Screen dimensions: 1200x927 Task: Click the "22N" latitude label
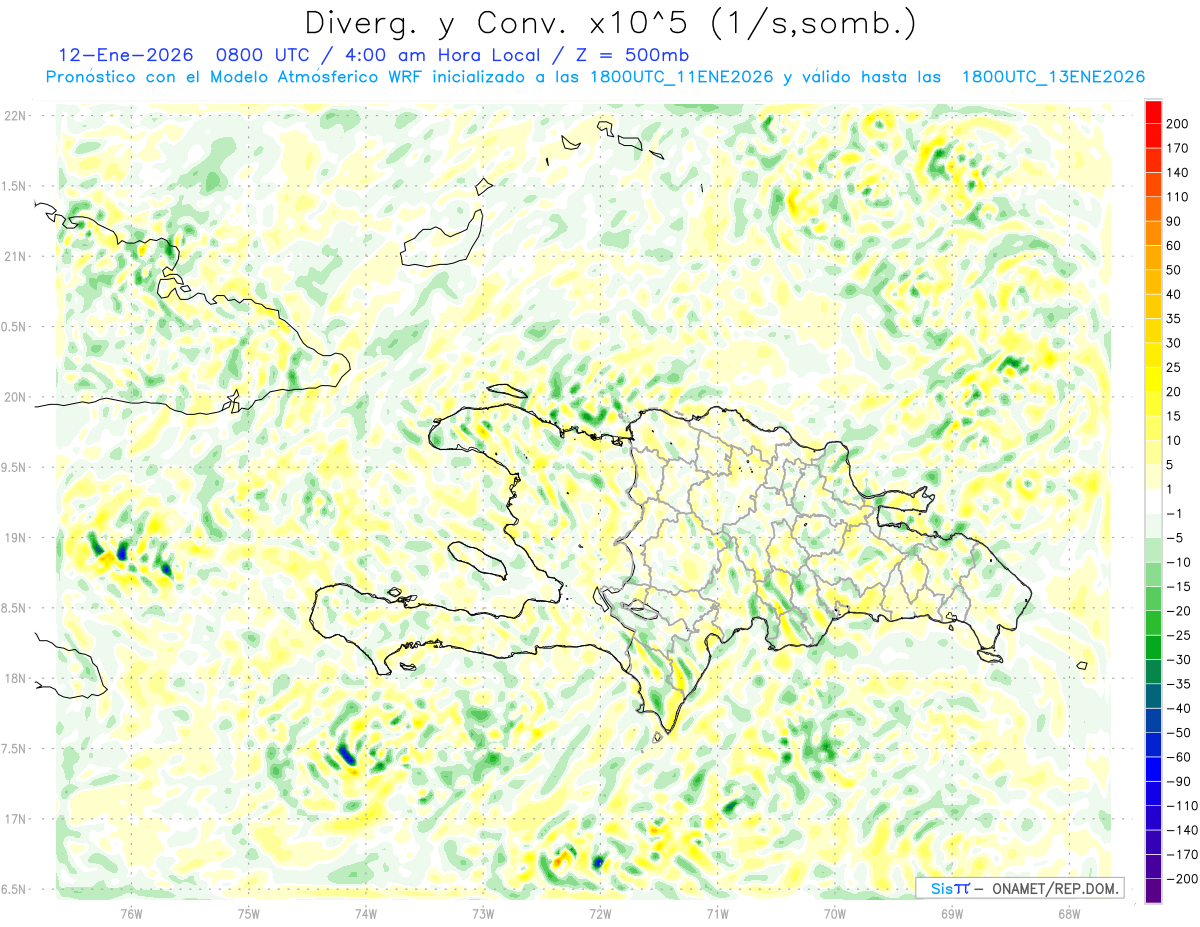15,116
